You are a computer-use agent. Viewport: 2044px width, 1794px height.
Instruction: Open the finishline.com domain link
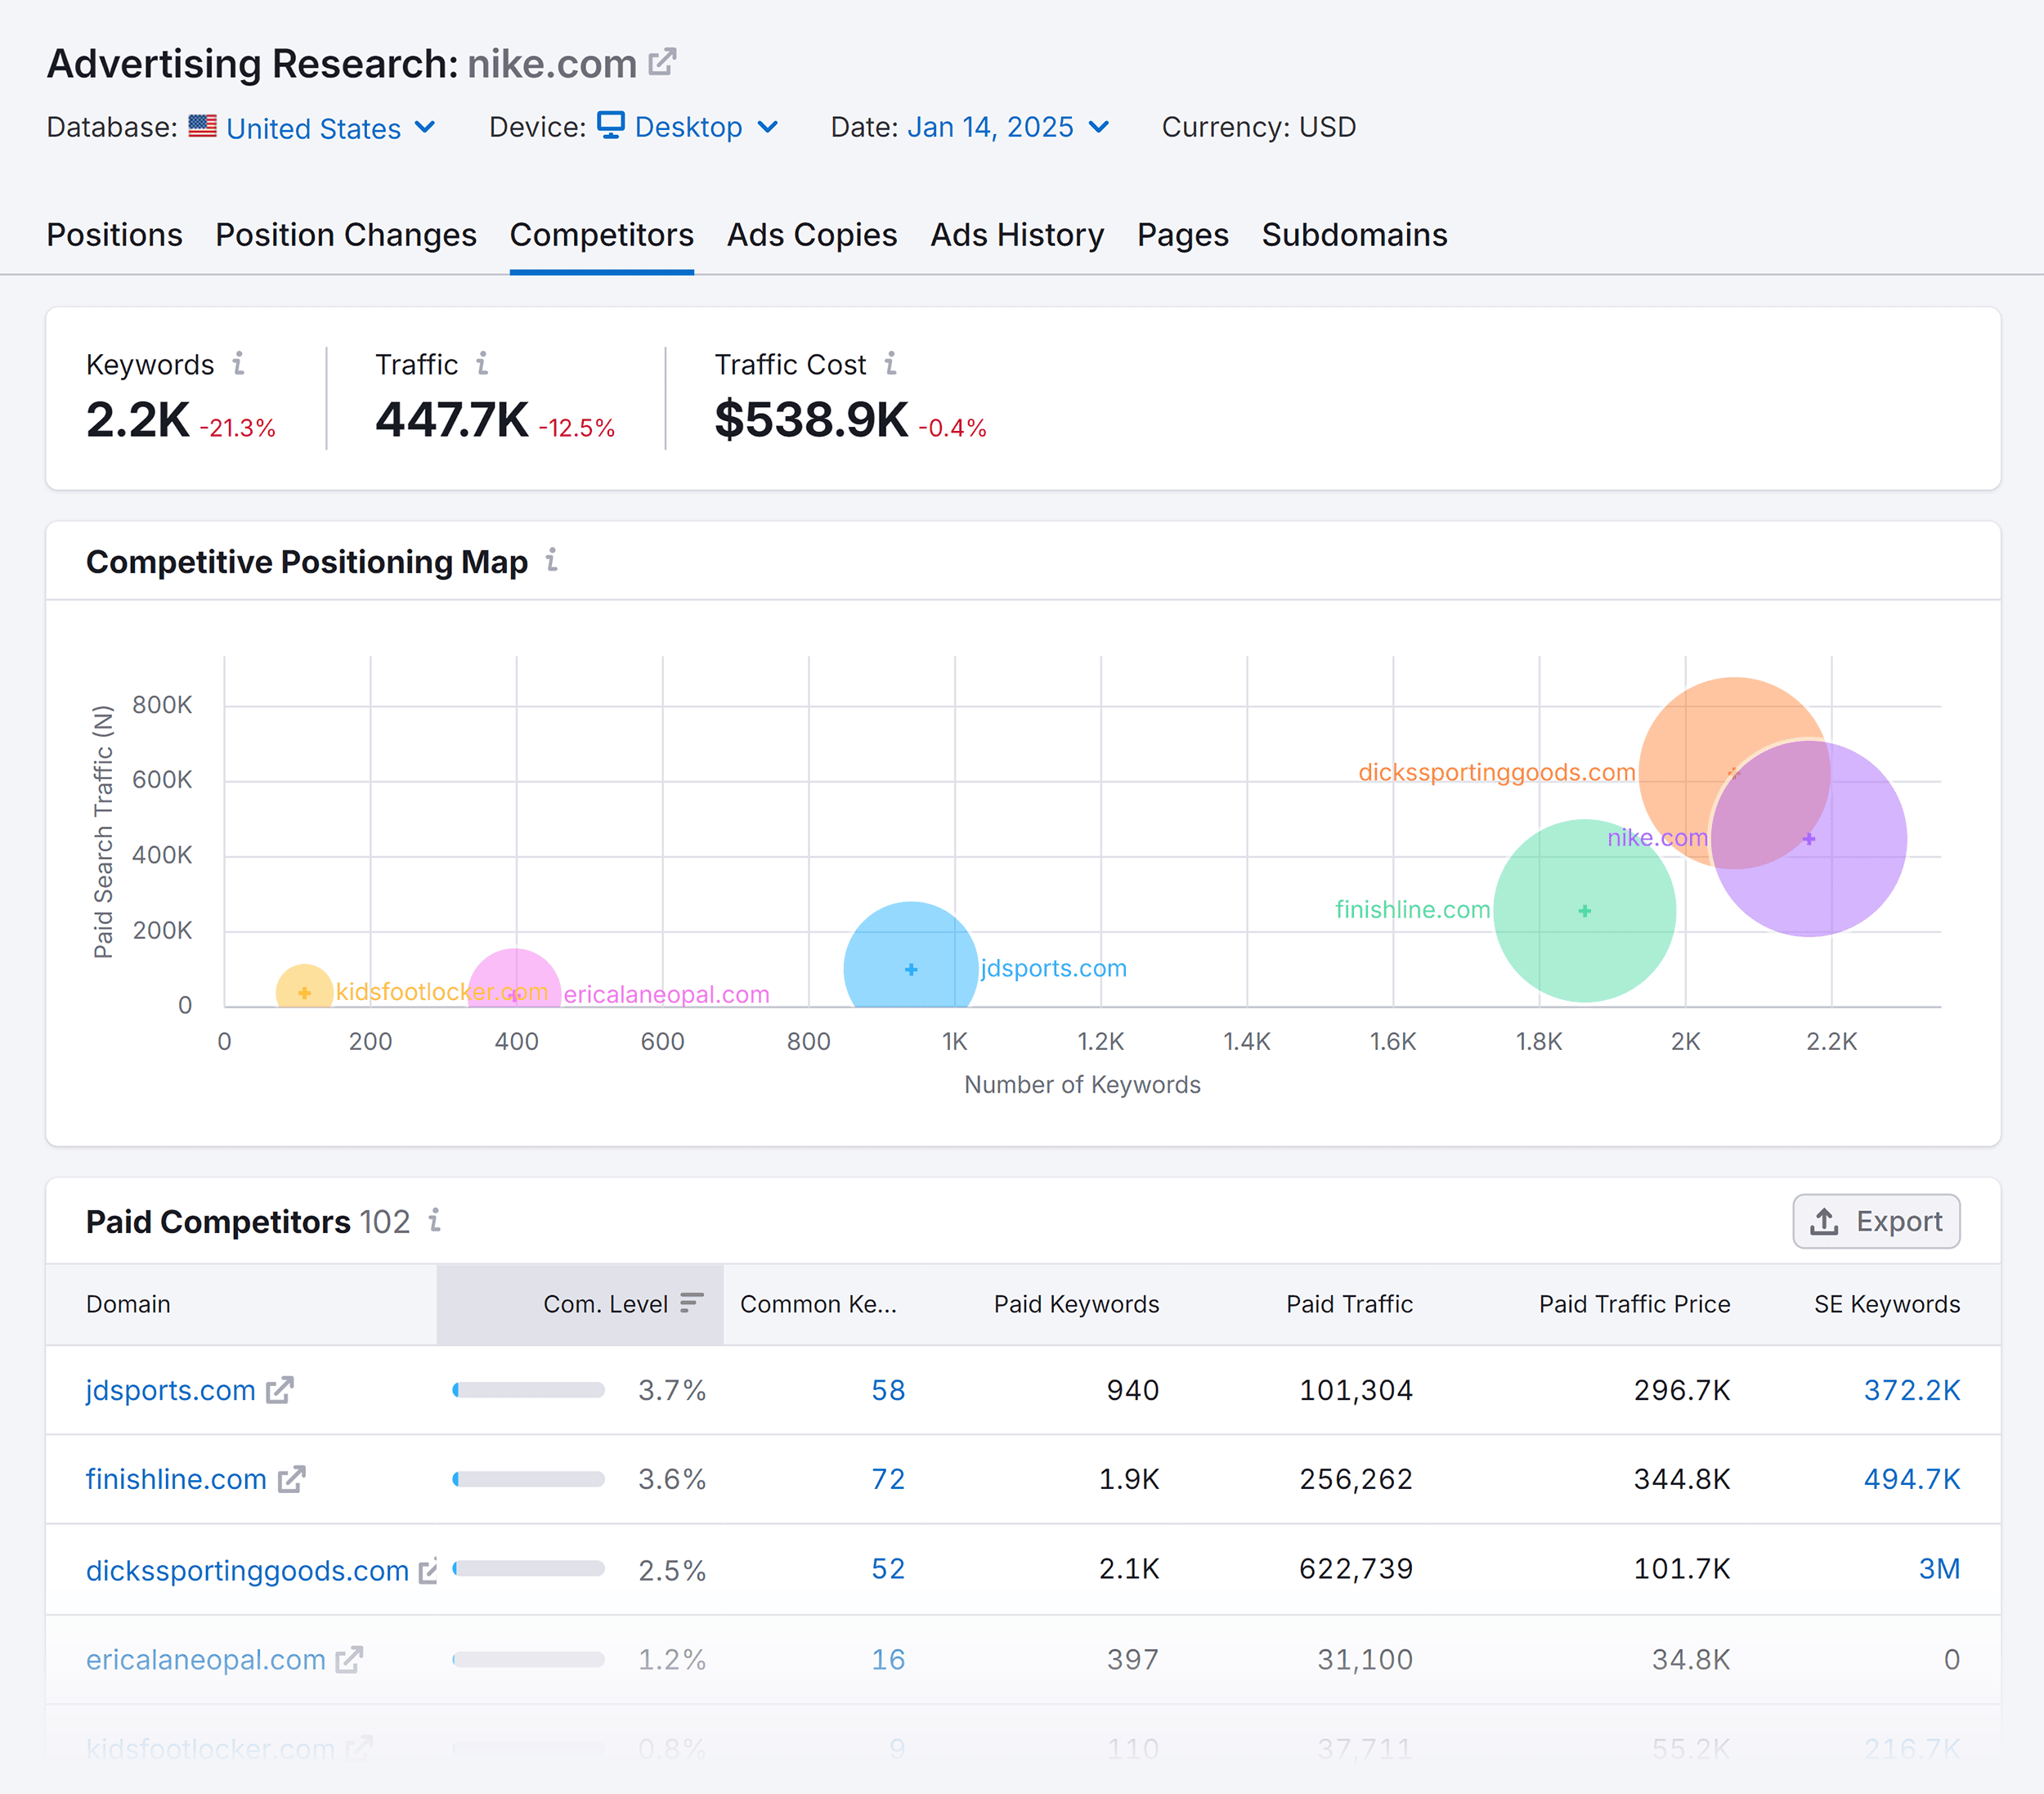click(176, 1479)
